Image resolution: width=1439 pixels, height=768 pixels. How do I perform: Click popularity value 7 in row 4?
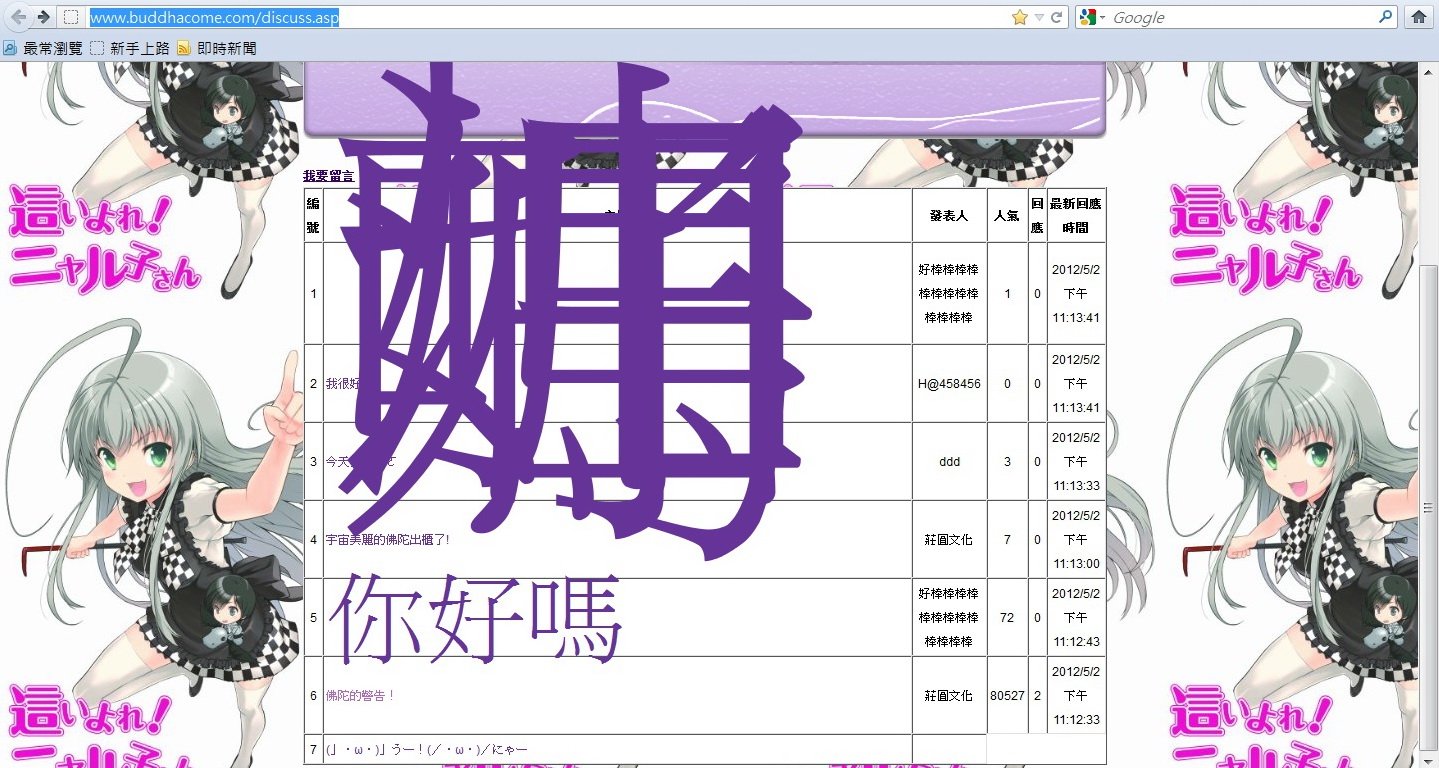click(x=1007, y=540)
